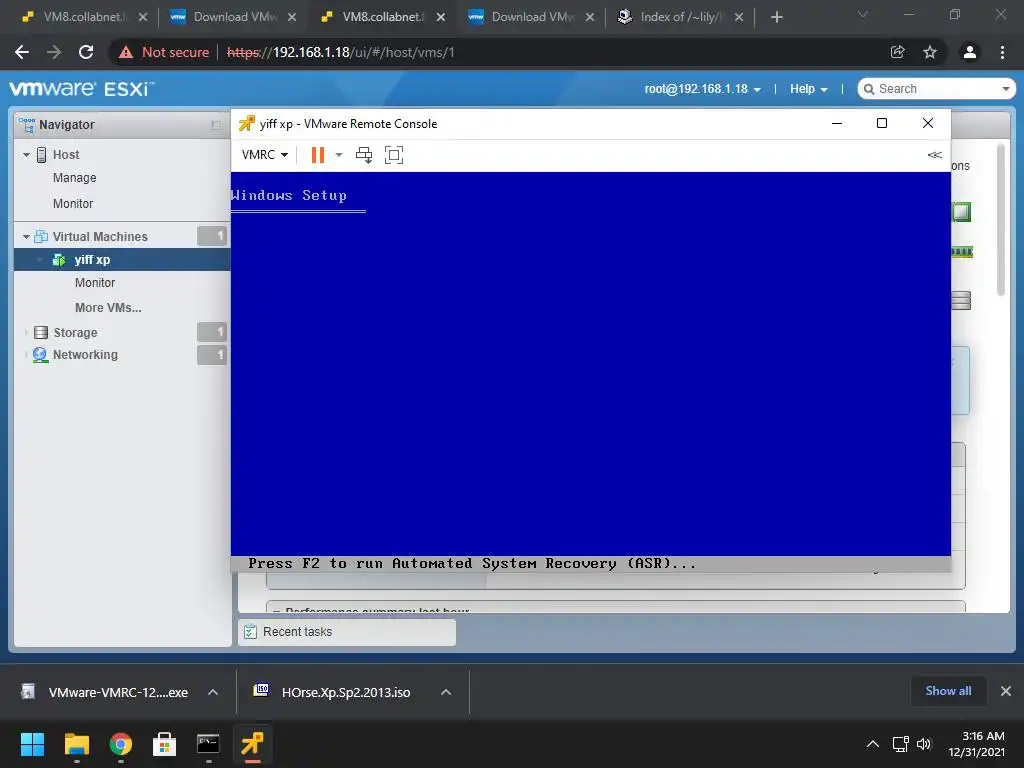This screenshot has height=768, width=1024.
Task: Open the Help menu
Action: coord(808,89)
